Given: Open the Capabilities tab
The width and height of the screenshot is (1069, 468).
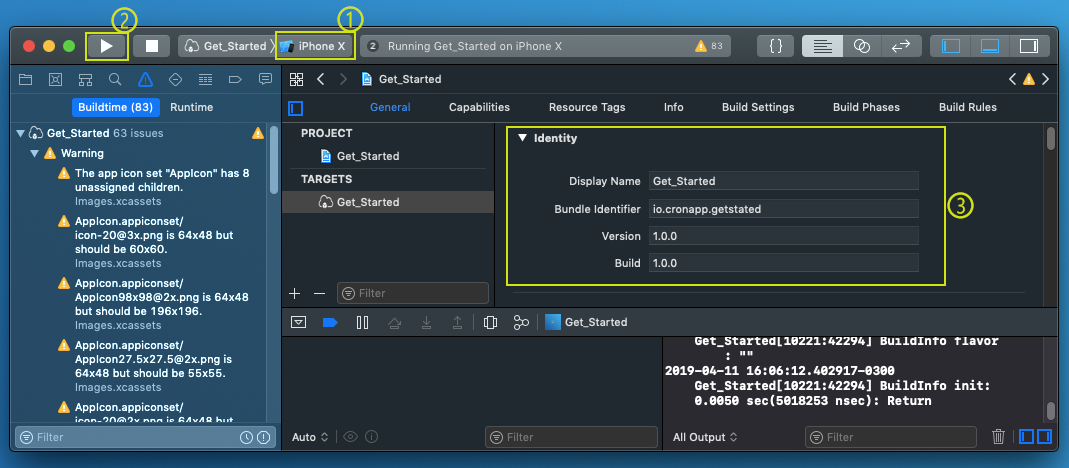Looking at the screenshot, I should pyautogui.click(x=479, y=107).
